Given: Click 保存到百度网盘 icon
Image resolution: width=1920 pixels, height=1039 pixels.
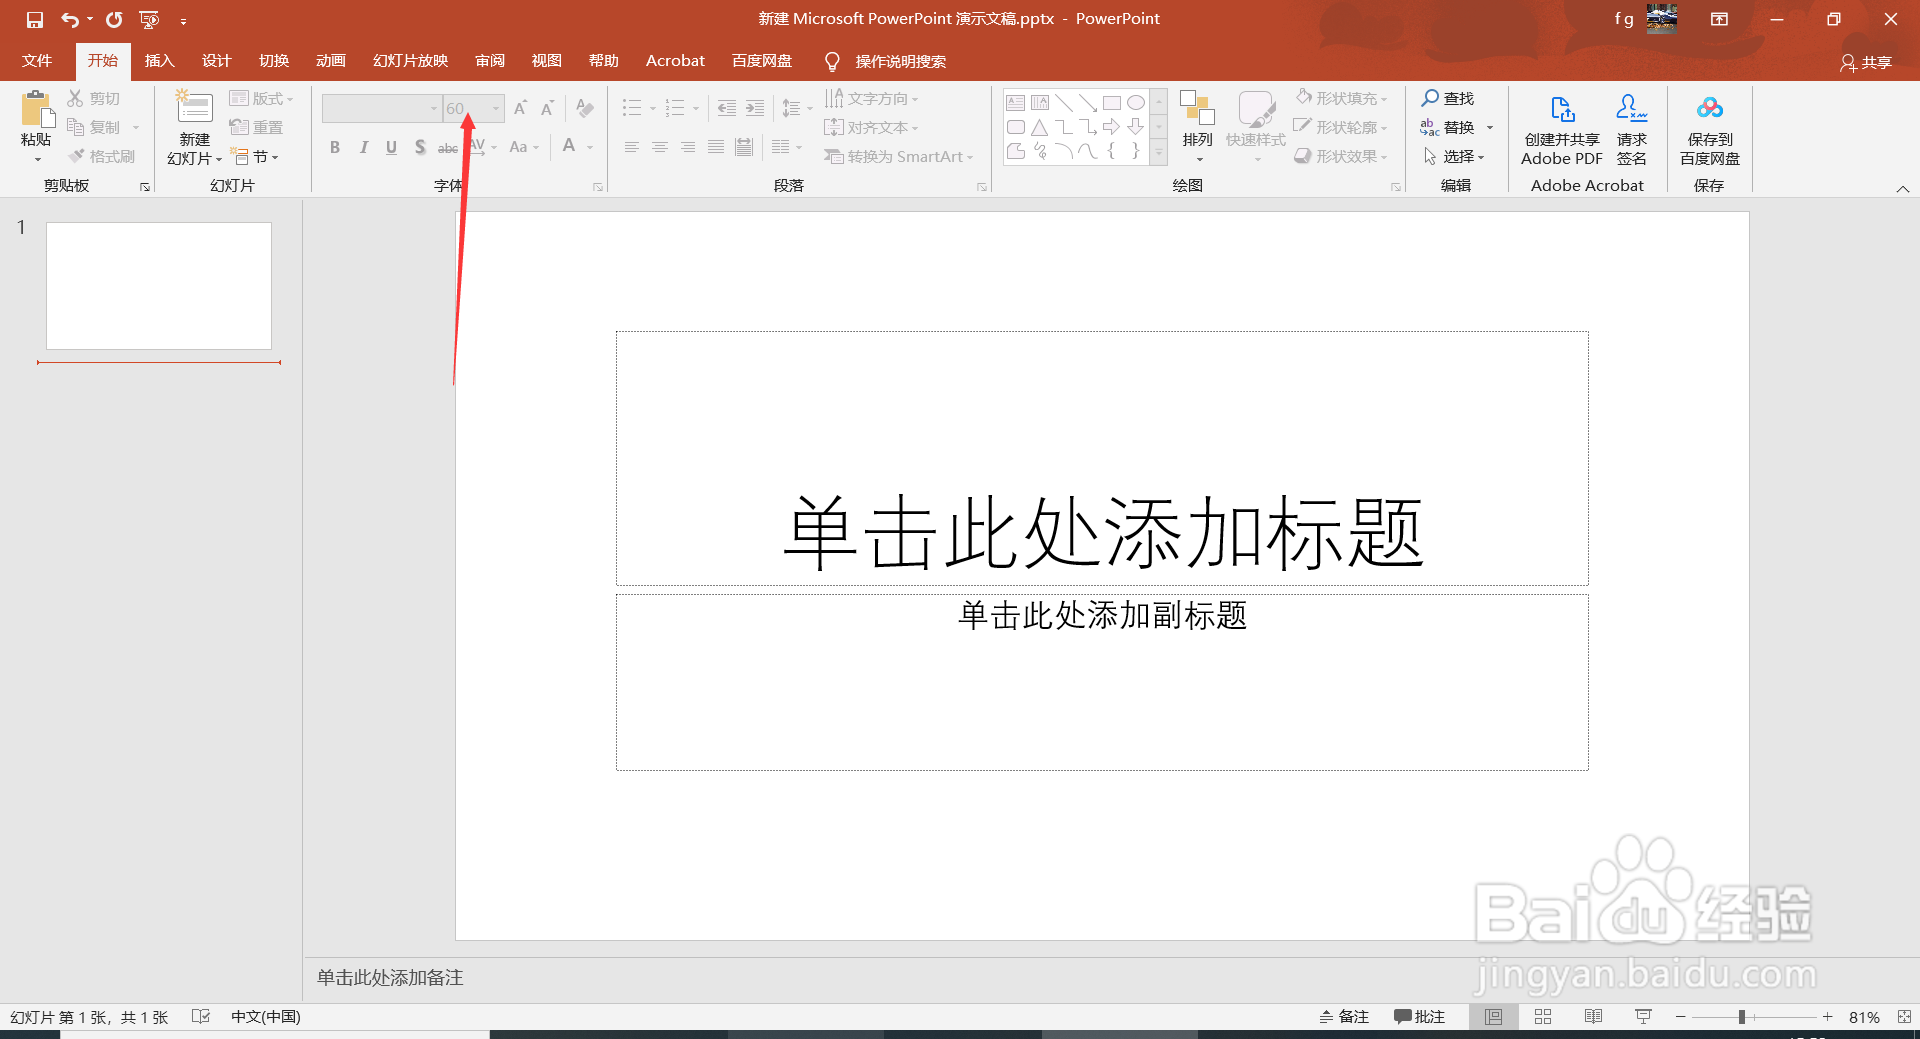Looking at the screenshot, I should 1708,125.
